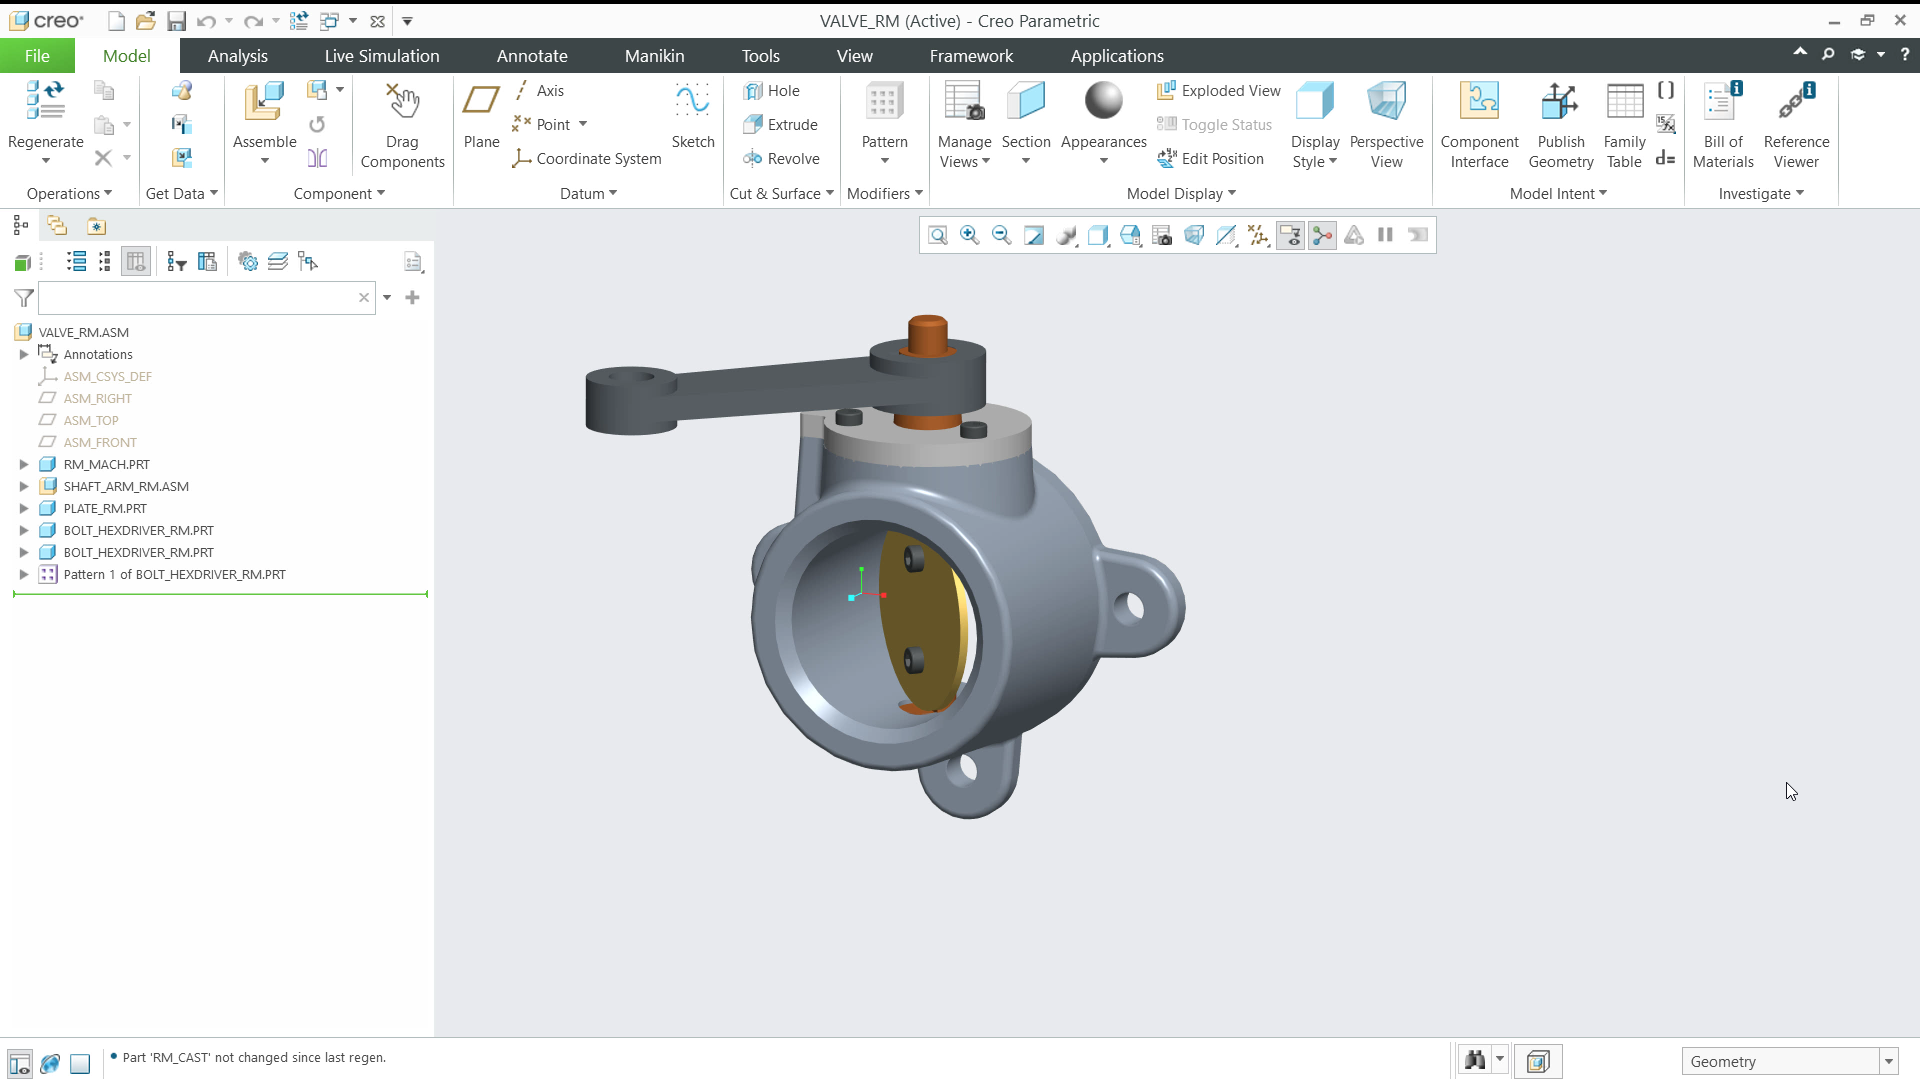This screenshot has height=1080, width=1920.
Task: Open the Applications ribbon tab
Action: (x=1117, y=56)
